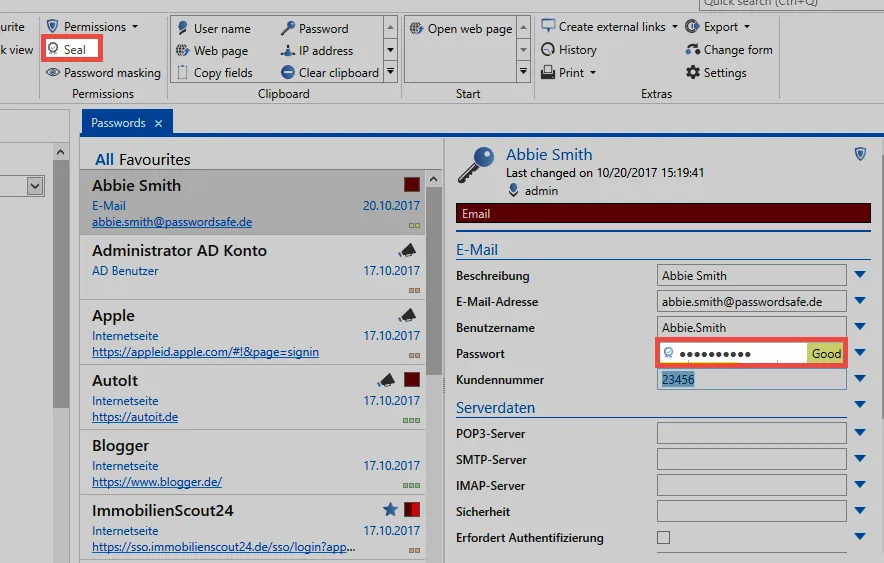
Task: Click the shield icon beside Abbie Smith header
Action: coord(860,154)
